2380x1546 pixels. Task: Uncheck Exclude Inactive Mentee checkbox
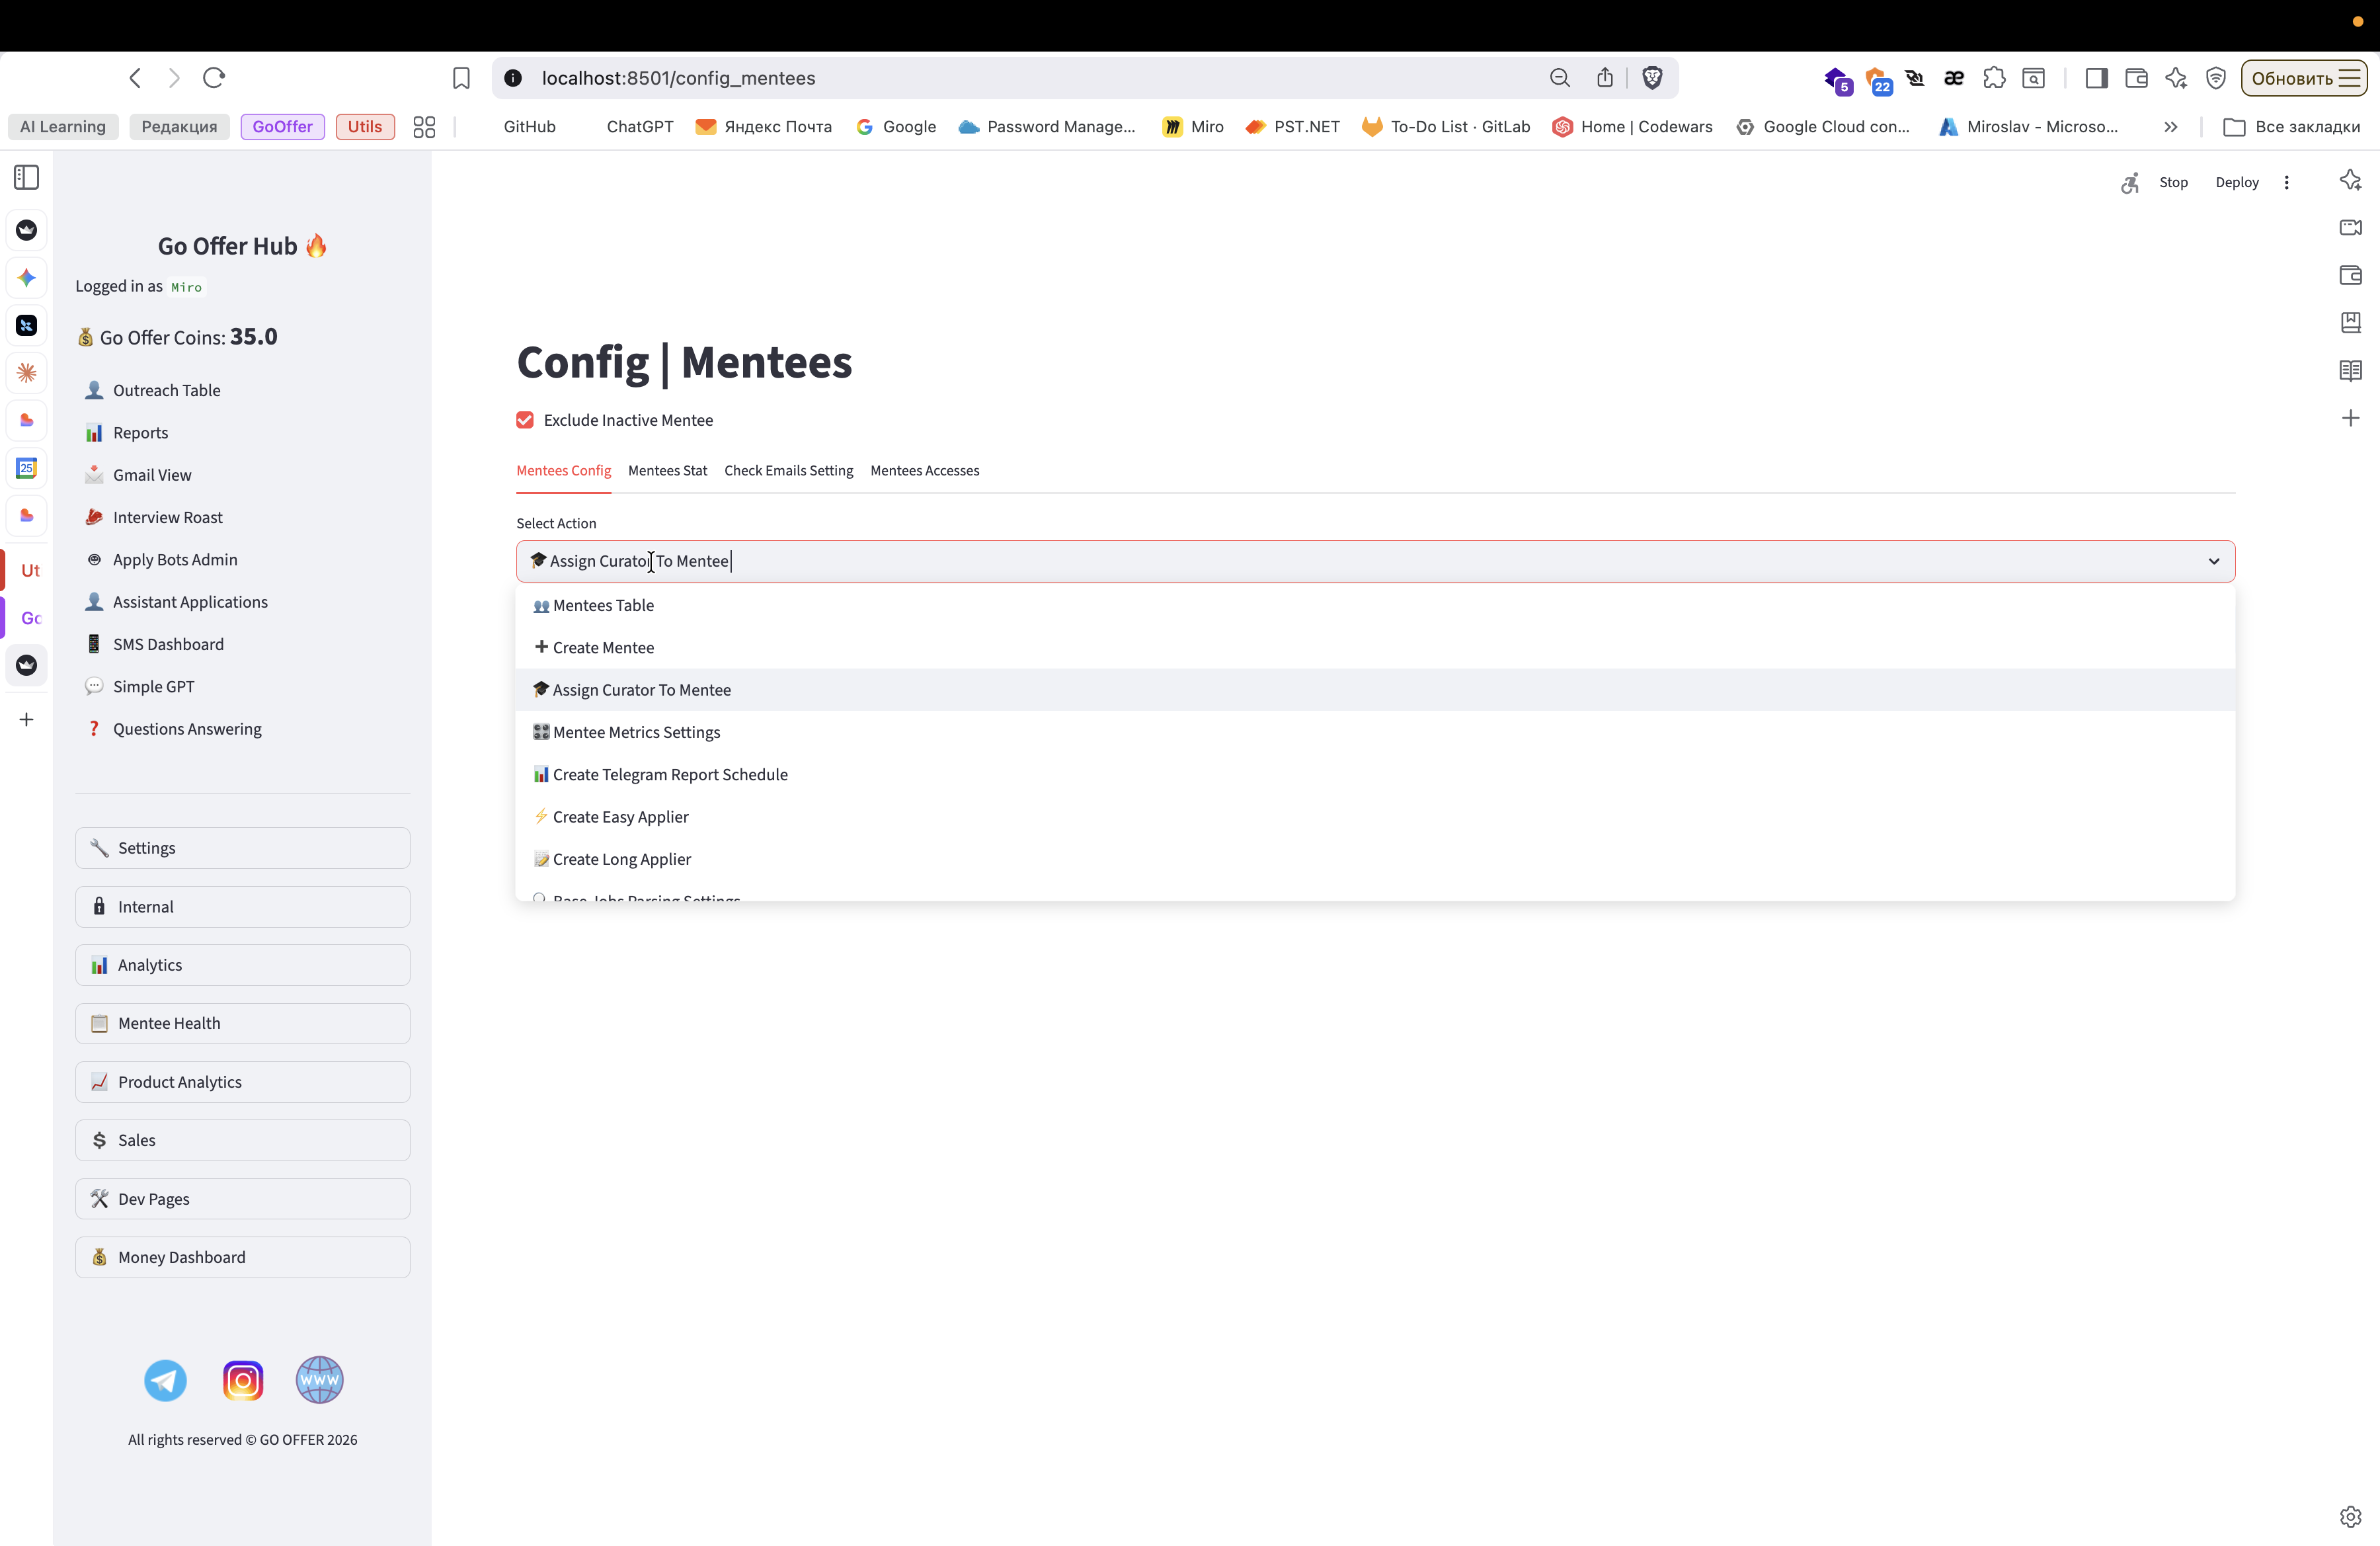[525, 420]
